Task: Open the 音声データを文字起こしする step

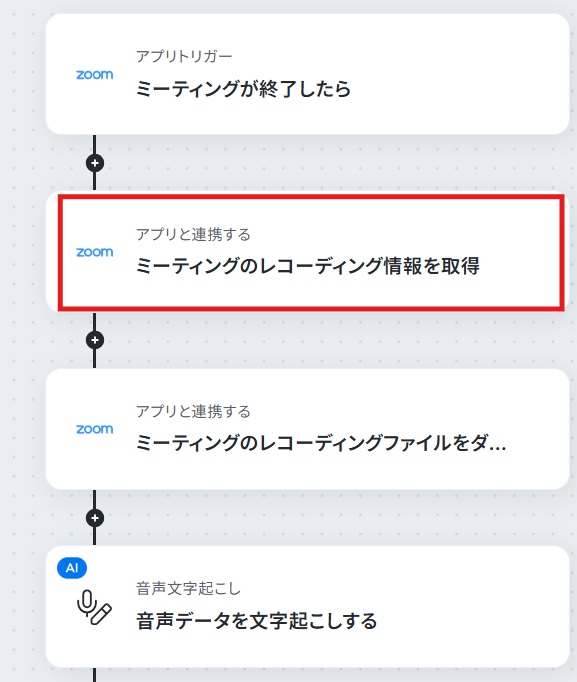Action: [x=307, y=606]
